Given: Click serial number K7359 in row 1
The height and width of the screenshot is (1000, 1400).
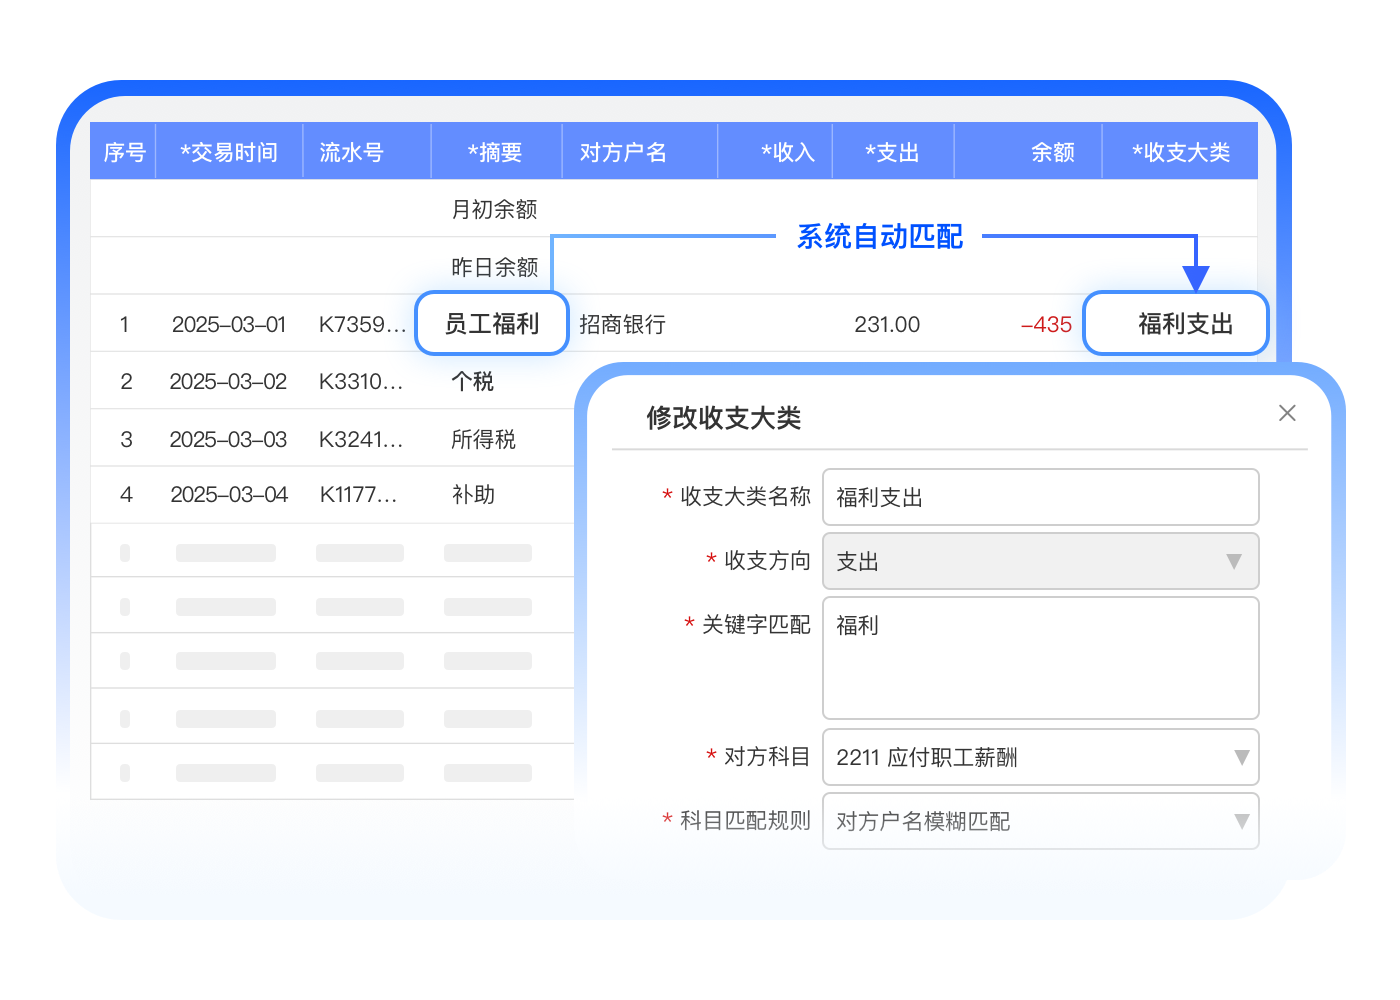Looking at the screenshot, I should pos(362,324).
